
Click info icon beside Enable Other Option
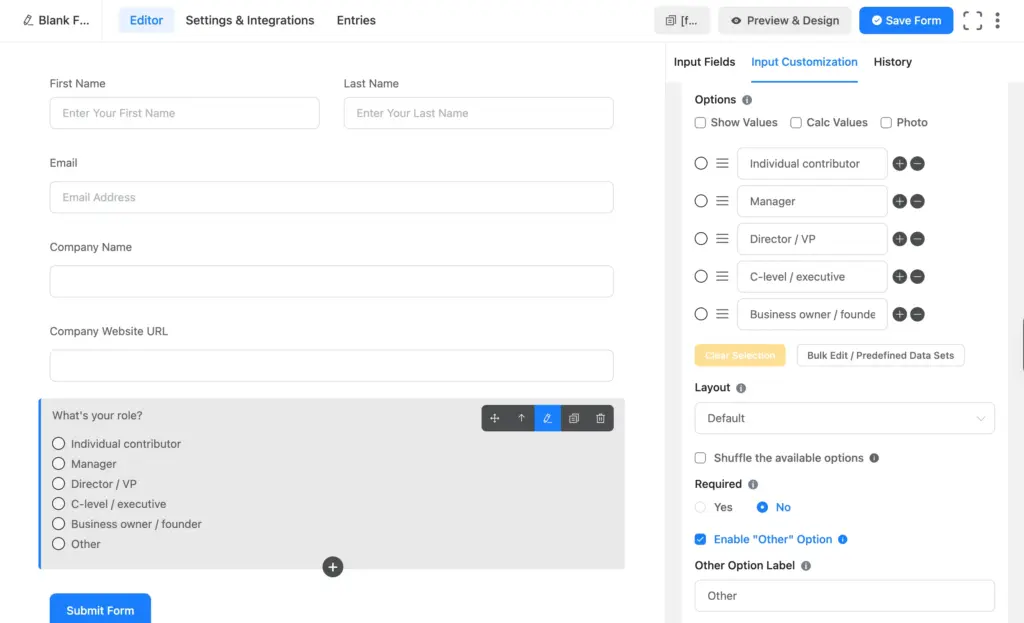(842, 539)
